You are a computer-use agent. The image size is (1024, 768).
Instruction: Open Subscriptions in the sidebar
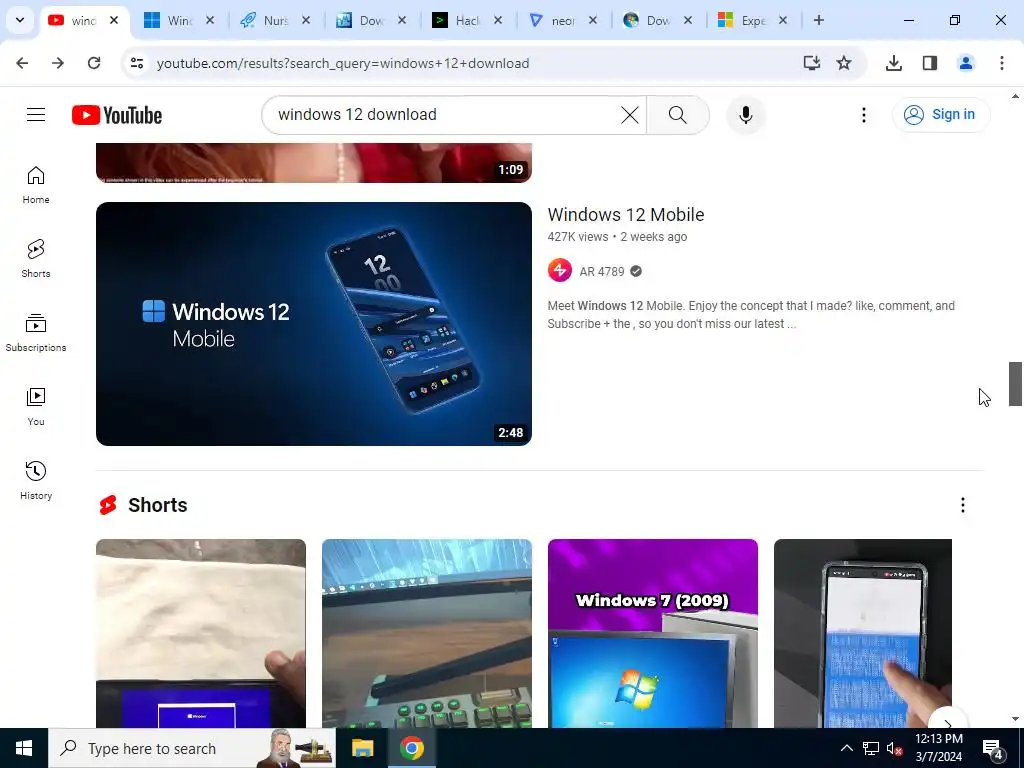coord(36,332)
